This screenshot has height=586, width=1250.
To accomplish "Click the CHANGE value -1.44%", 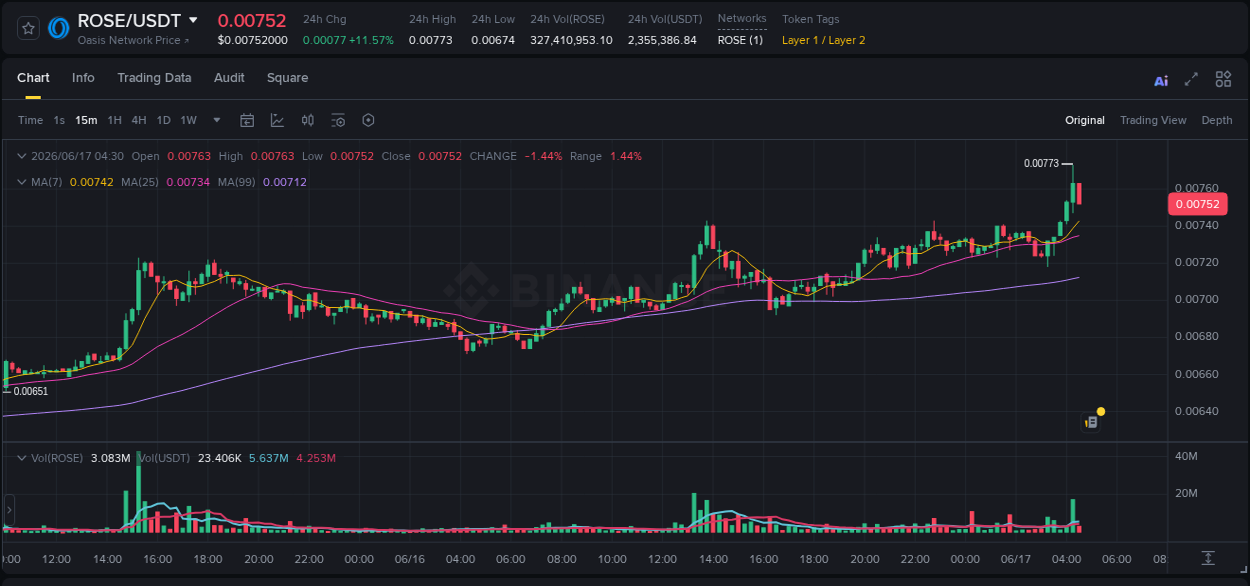I will pyautogui.click(x=544, y=156).
